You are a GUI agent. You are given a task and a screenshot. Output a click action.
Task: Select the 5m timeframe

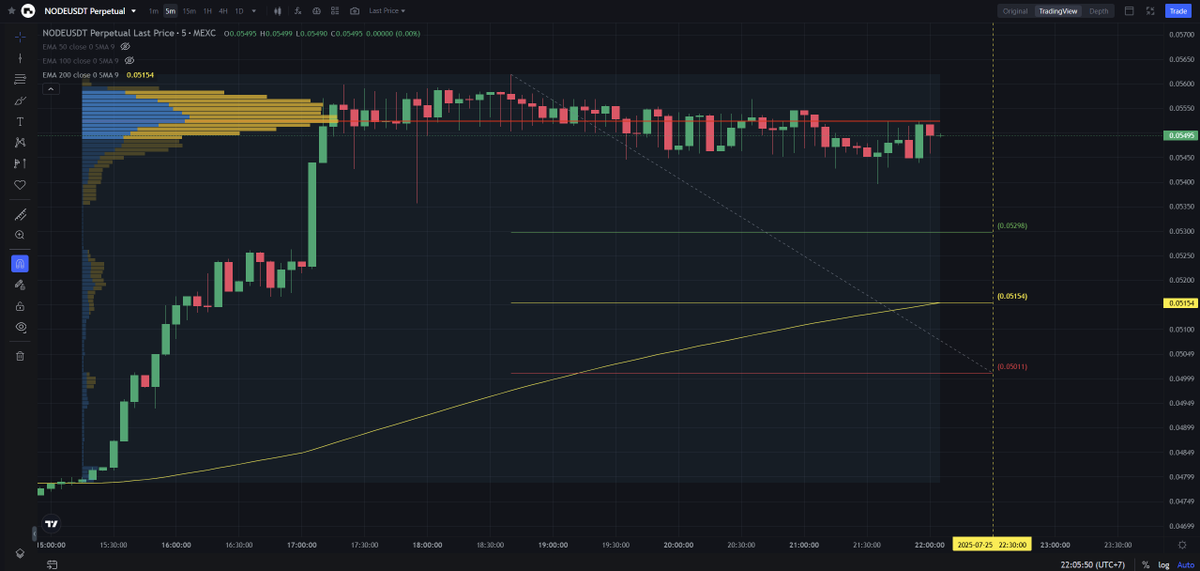point(170,11)
